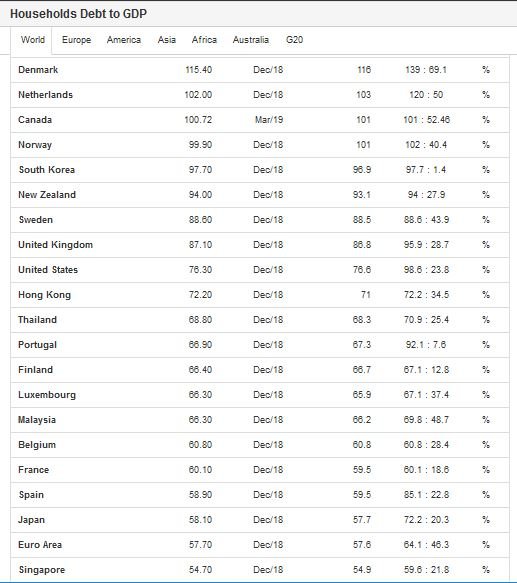The height and width of the screenshot is (583, 517).
Task: Click the United States link
Action: click(x=48, y=270)
